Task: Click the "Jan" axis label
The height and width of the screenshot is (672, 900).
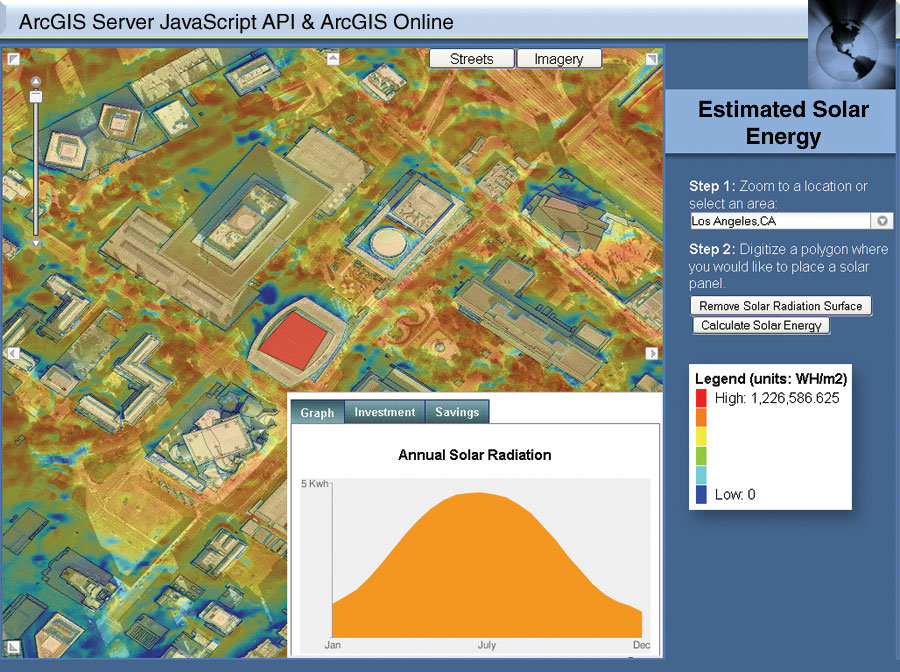Action: (333, 645)
